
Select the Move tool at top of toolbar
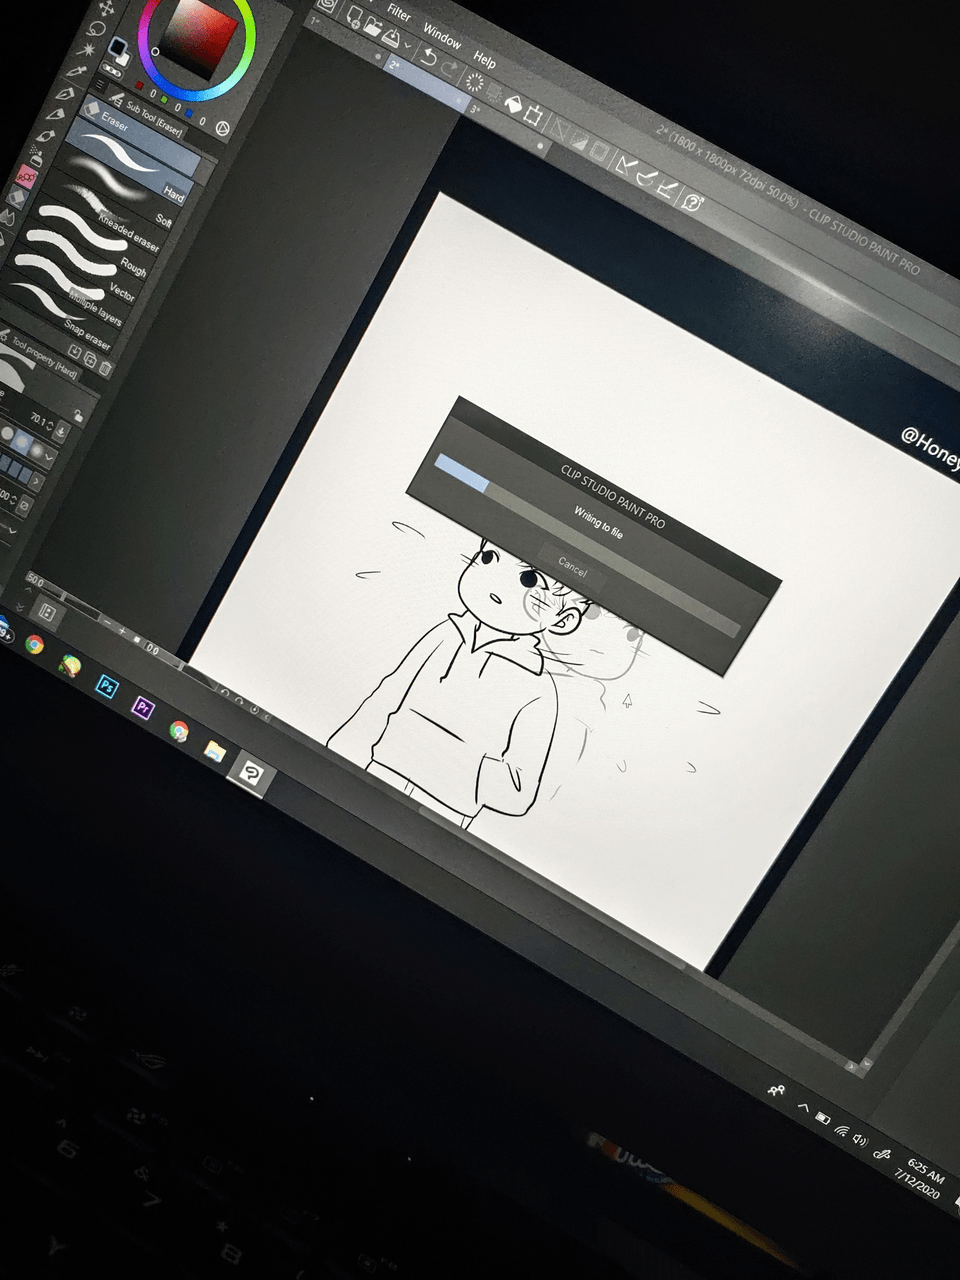[x=106, y=9]
